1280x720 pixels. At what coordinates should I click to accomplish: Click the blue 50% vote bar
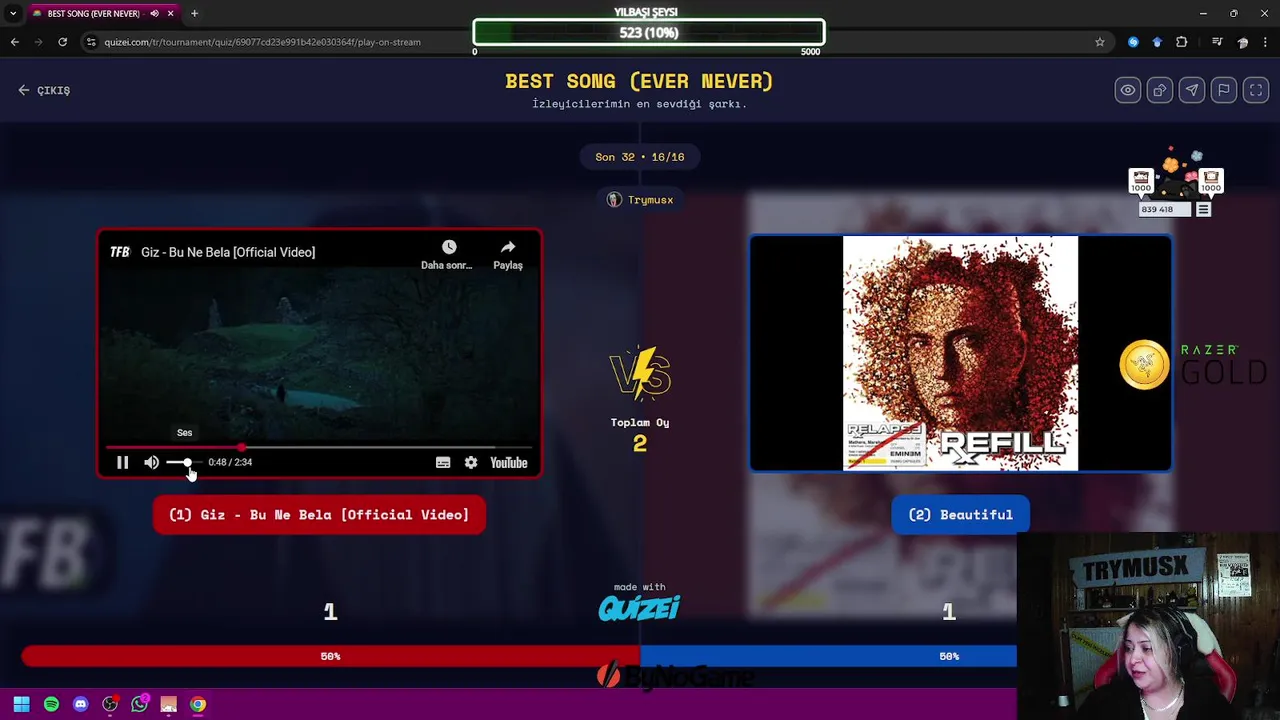click(x=828, y=656)
